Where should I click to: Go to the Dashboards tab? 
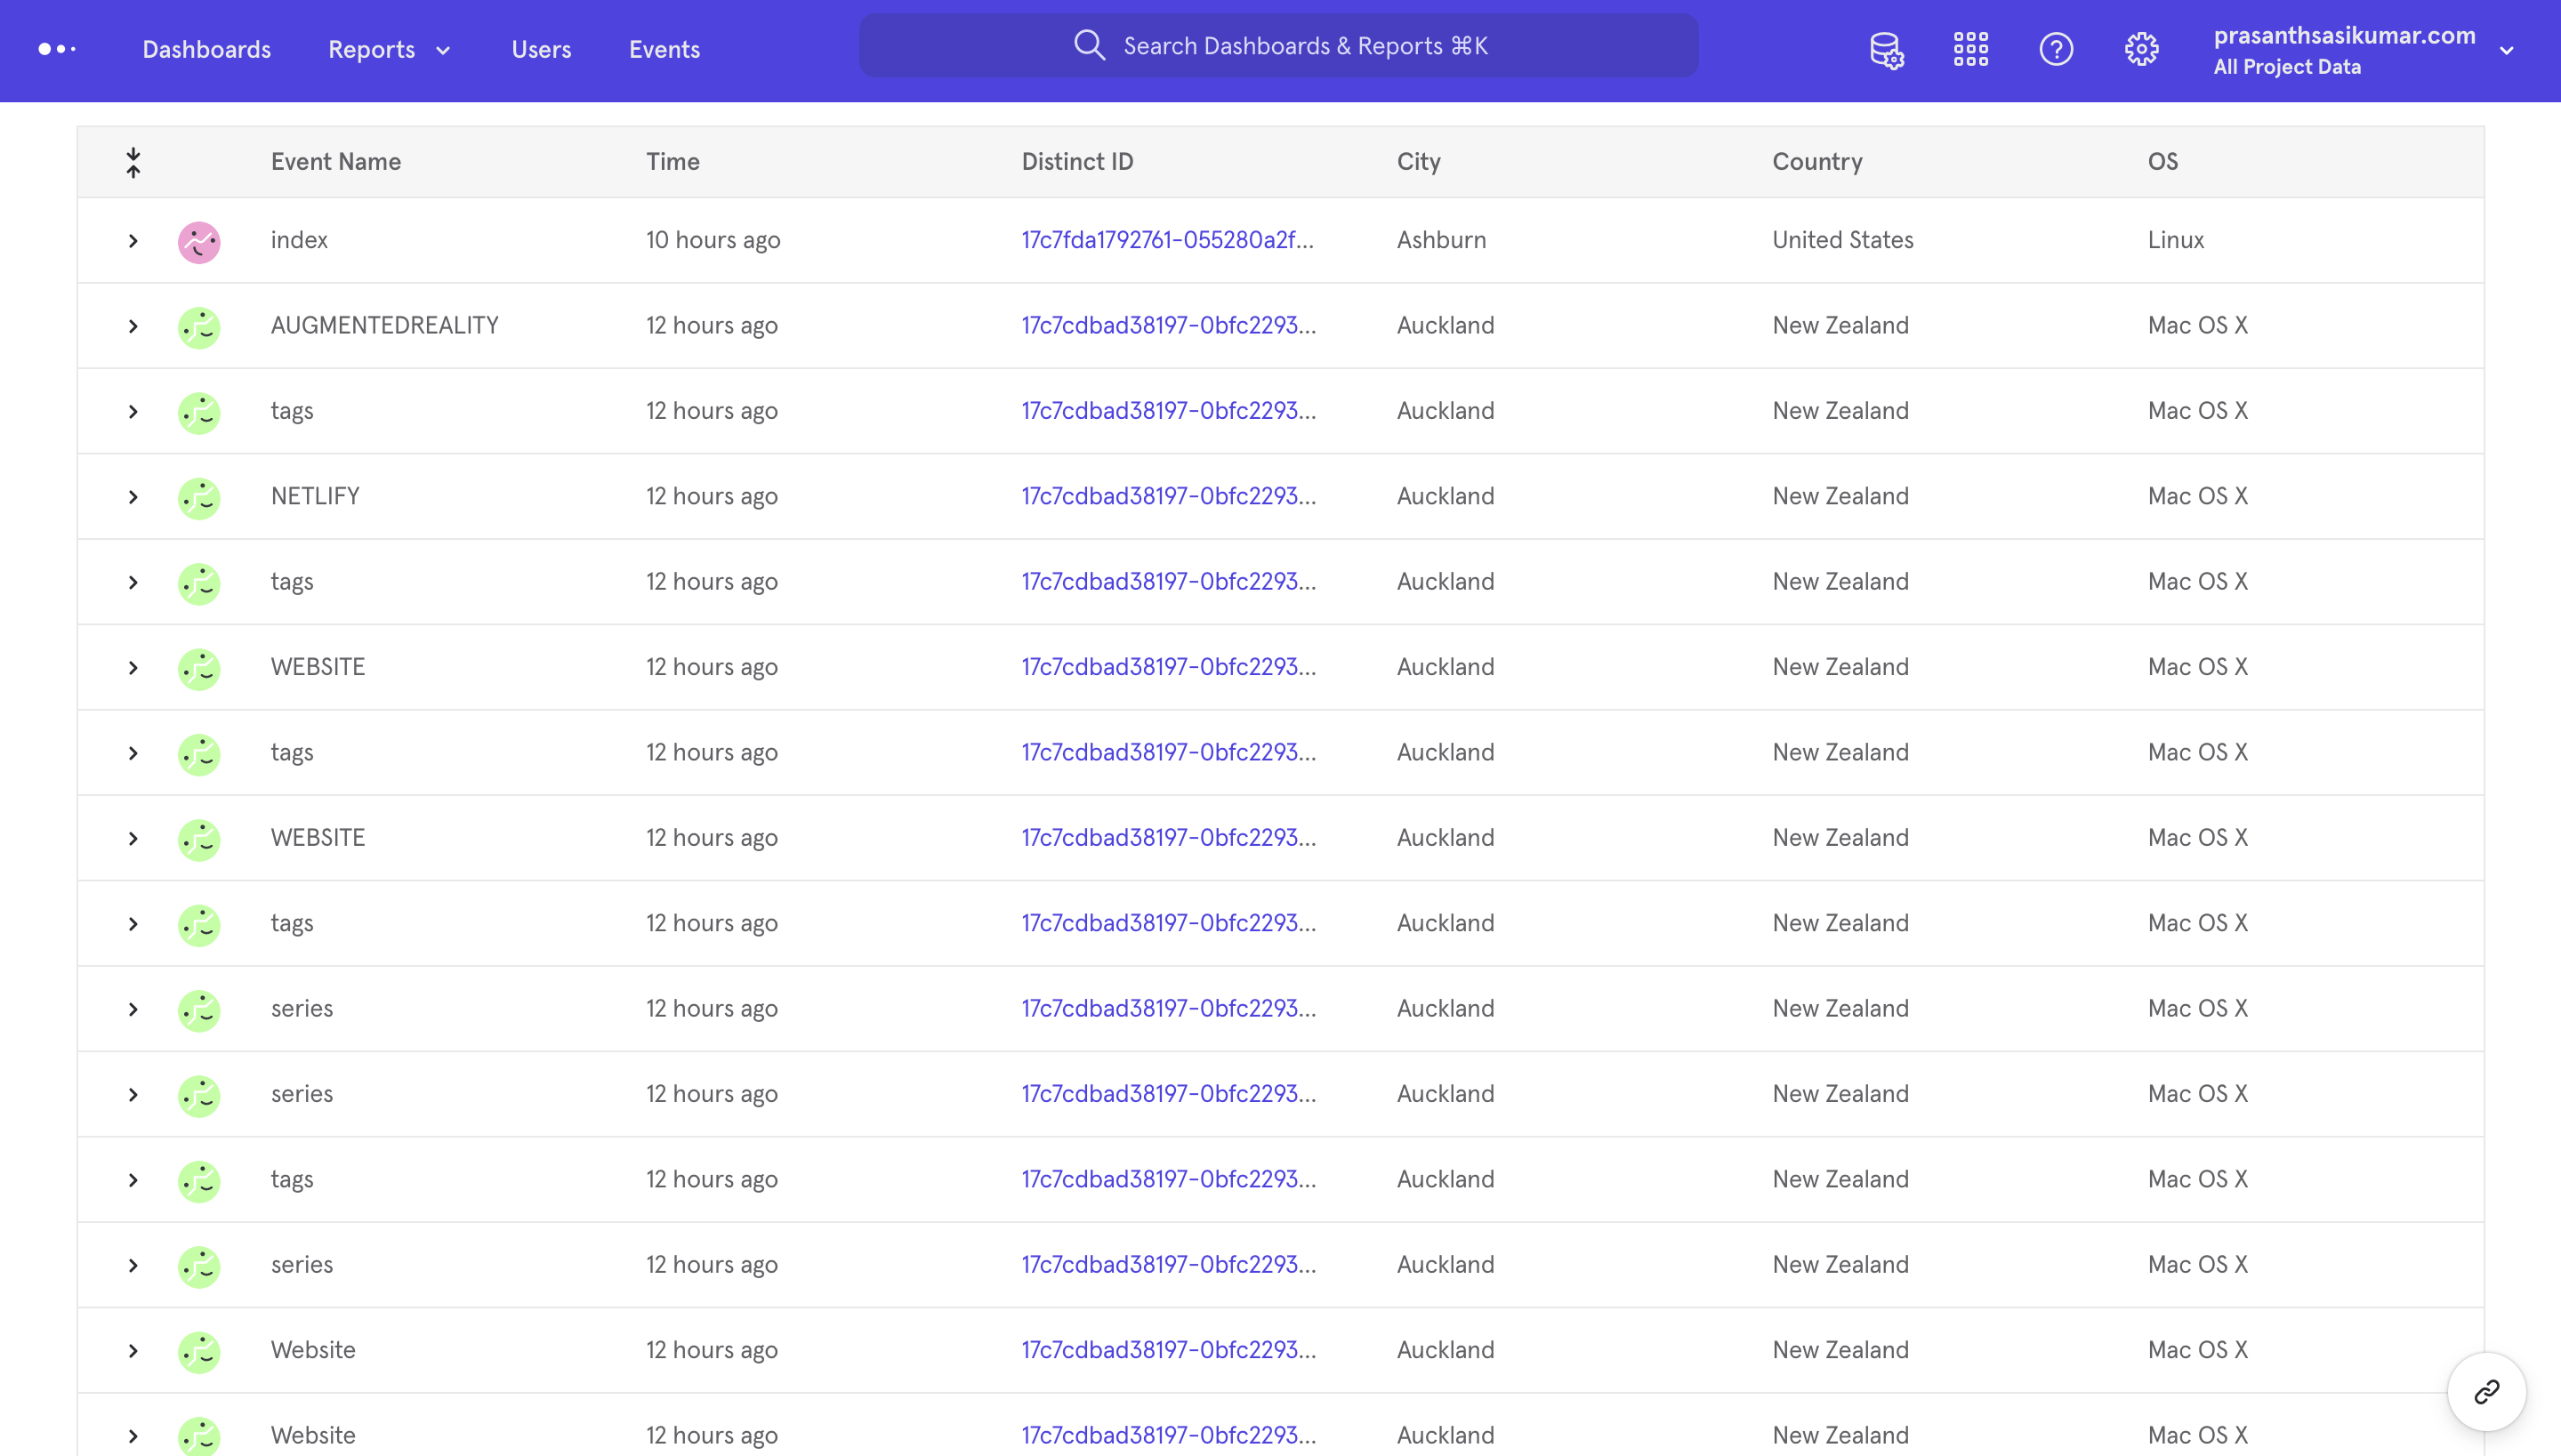(x=206, y=49)
